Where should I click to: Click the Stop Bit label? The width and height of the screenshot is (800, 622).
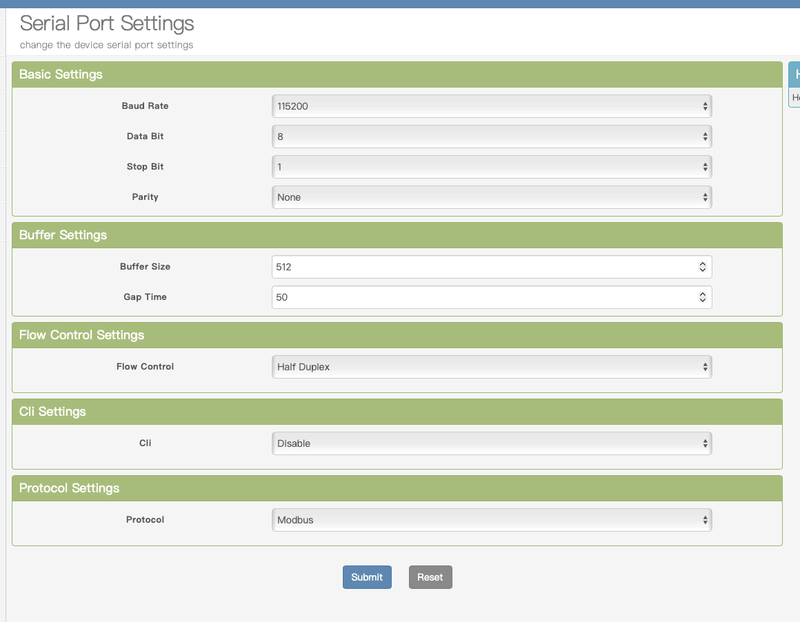[145, 166]
